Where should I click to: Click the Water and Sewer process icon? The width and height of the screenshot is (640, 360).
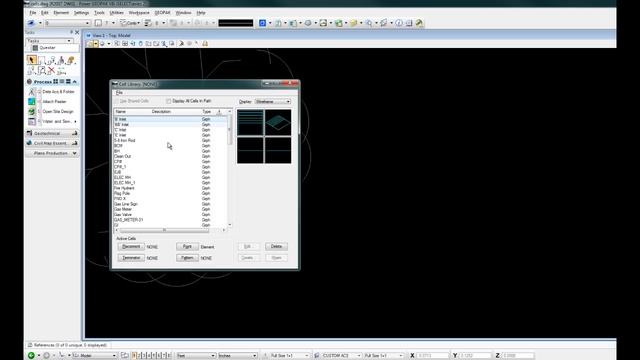click(x=31, y=121)
